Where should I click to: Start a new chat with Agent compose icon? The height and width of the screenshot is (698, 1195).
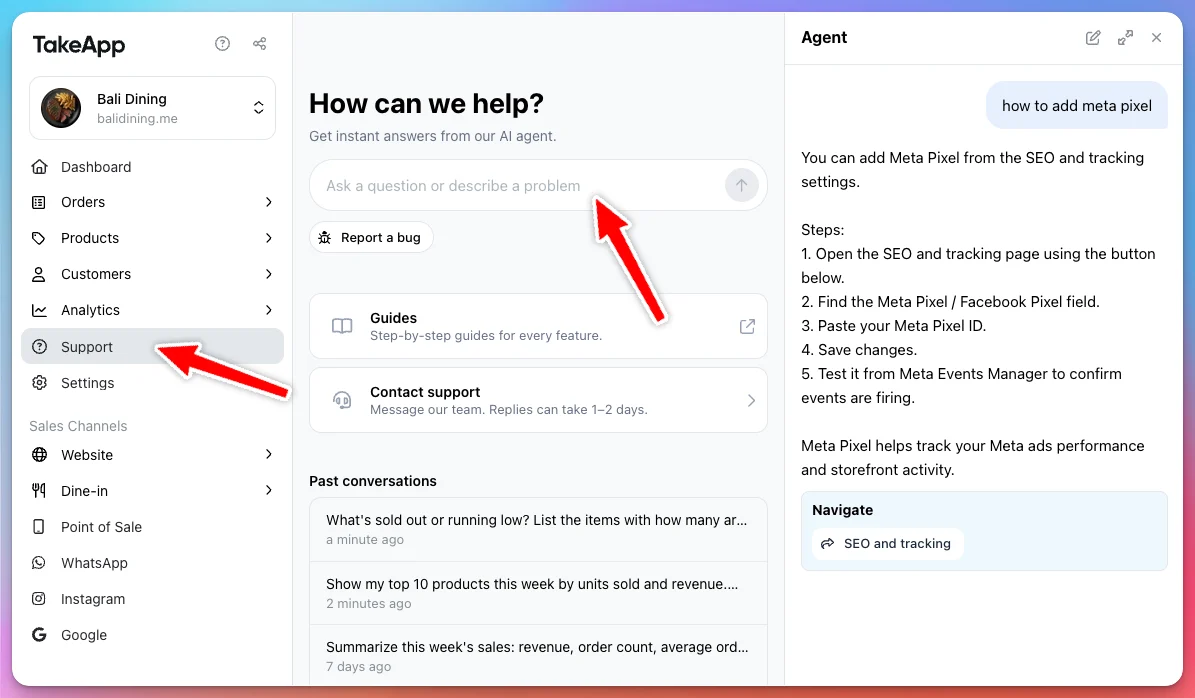(1093, 37)
